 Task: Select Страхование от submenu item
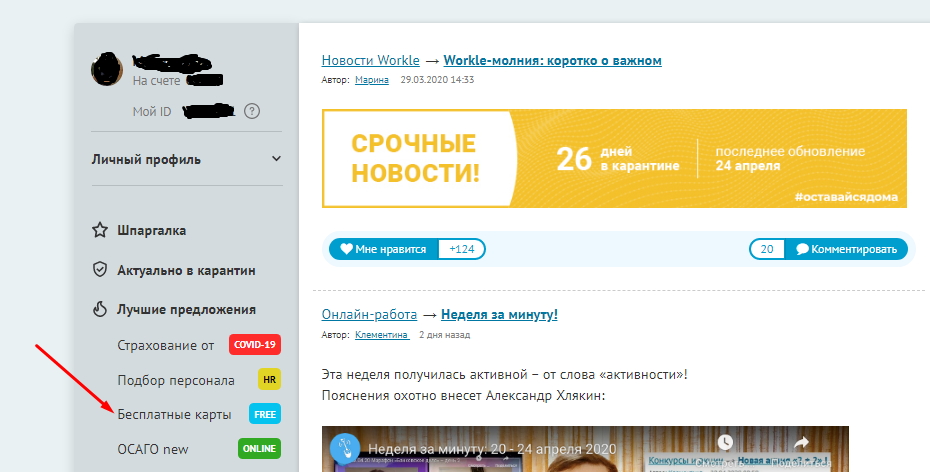[x=166, y=345]
